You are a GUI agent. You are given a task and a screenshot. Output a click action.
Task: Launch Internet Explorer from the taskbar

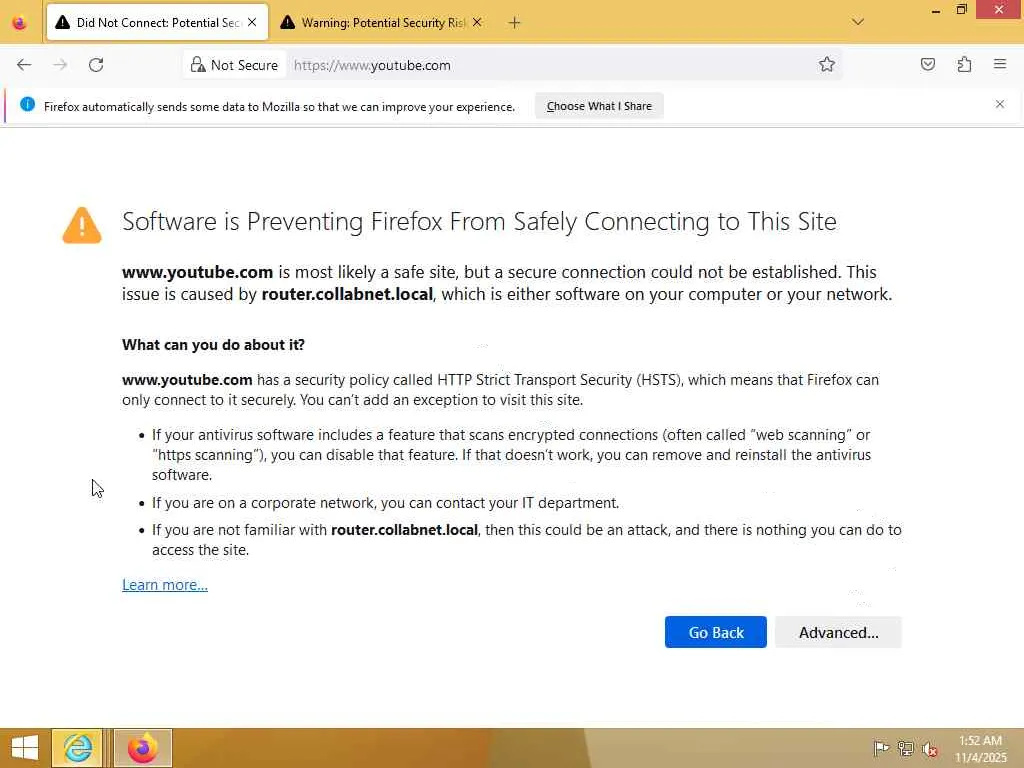(78, 747)
